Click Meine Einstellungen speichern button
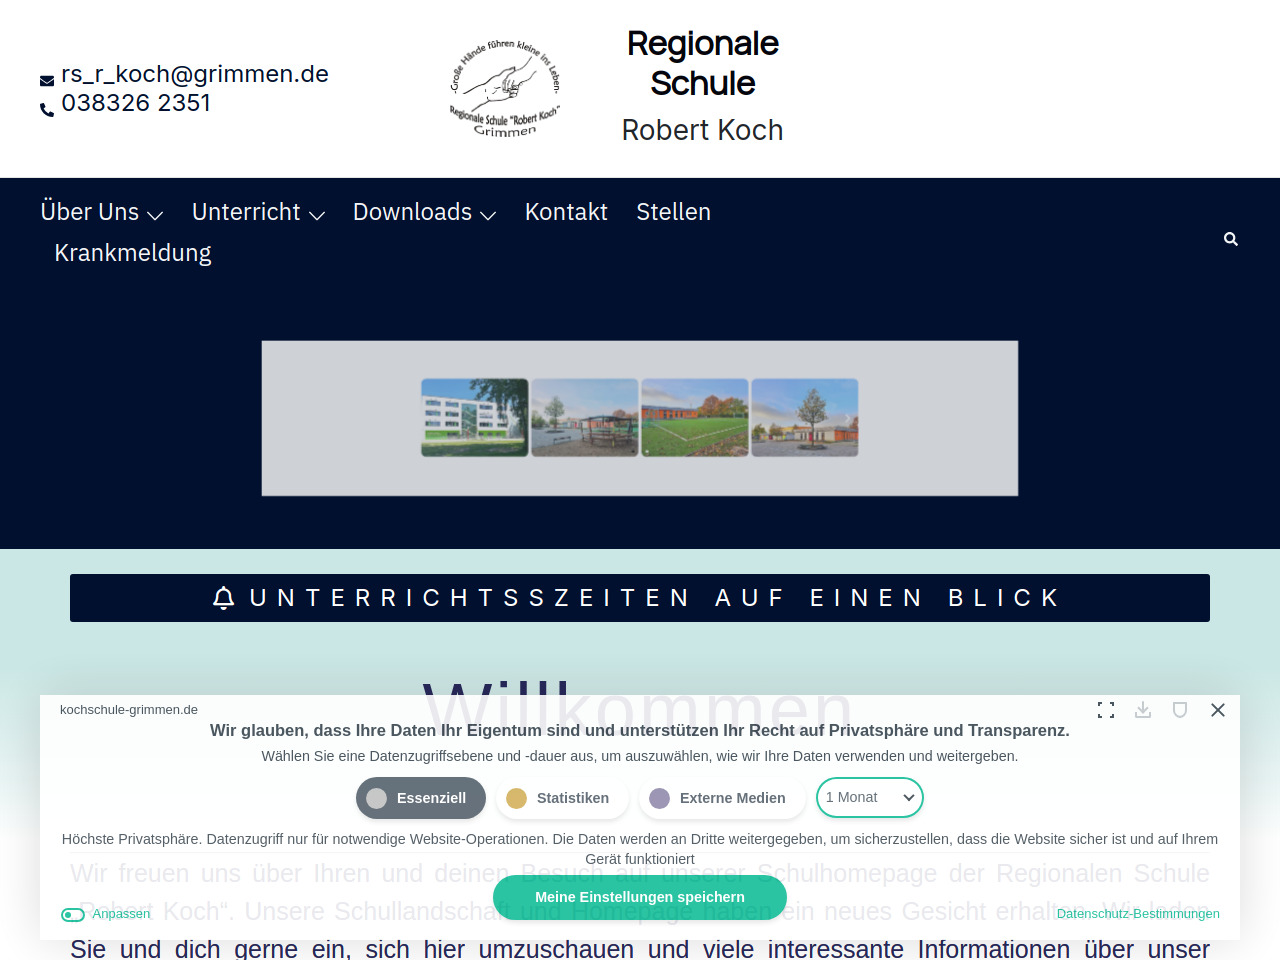The width and height of the screenshot is (1280, 960). pyautogui.click(x=640, y=897)
